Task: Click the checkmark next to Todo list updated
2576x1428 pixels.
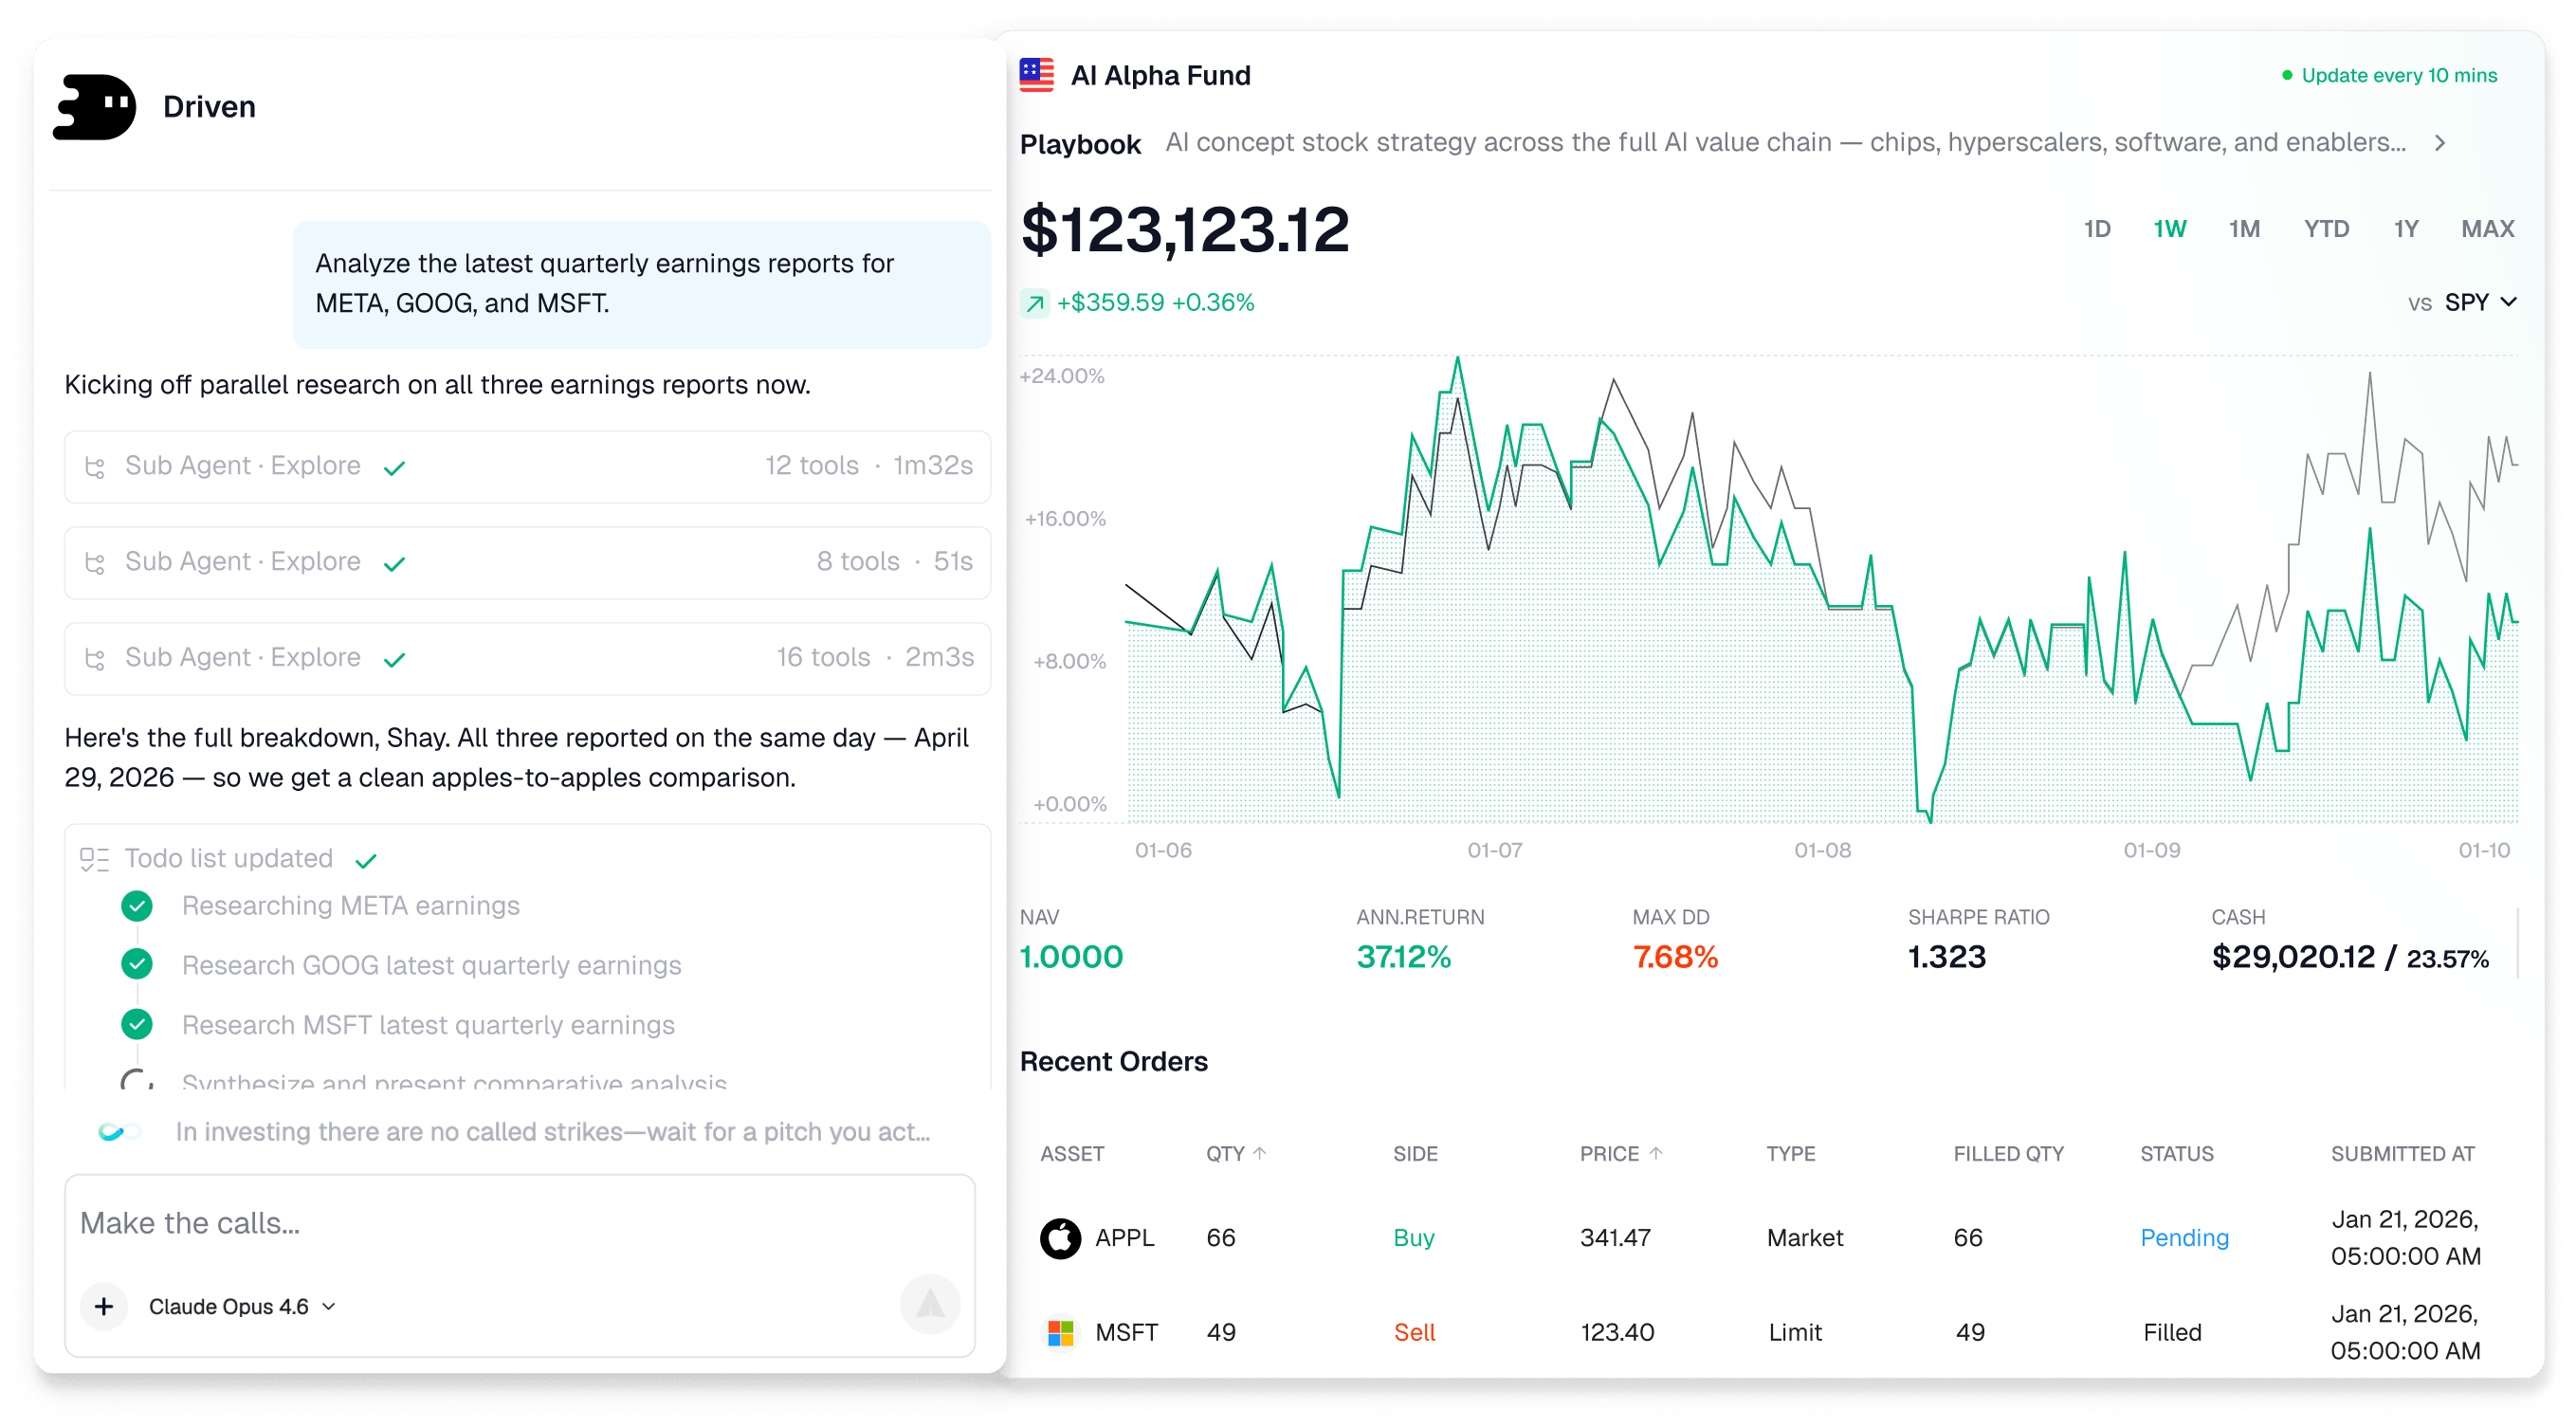Action: (366, 860)
